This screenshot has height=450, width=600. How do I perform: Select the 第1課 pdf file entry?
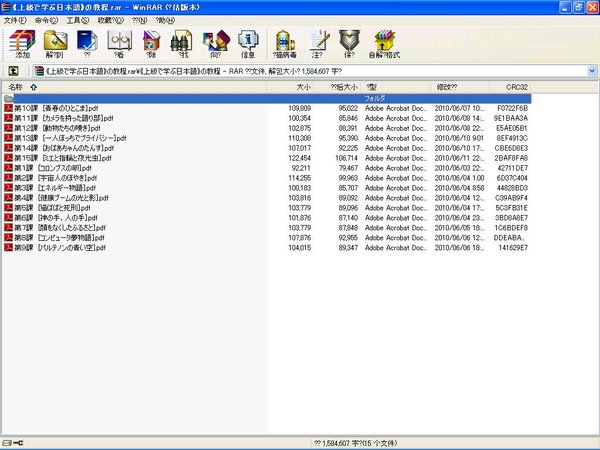[53, 169]
